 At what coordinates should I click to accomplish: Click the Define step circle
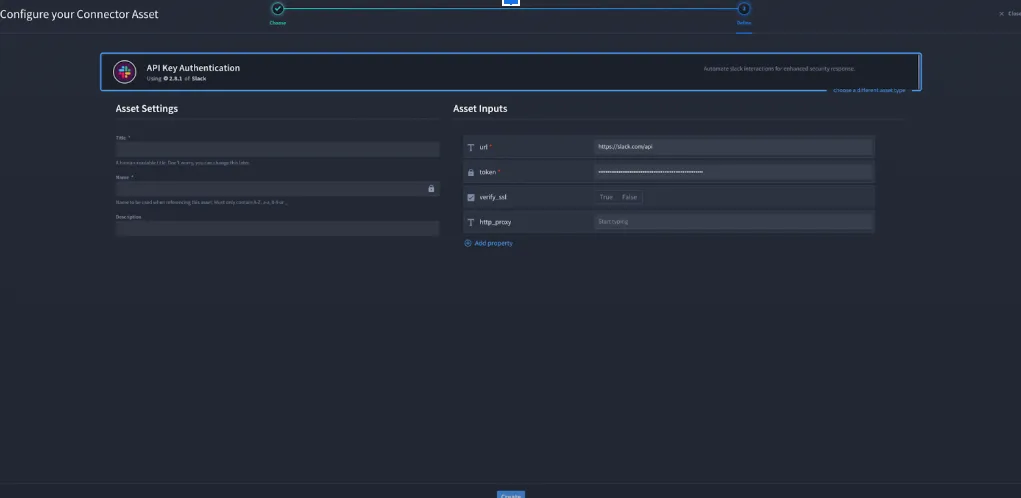(x=744, y=8)
